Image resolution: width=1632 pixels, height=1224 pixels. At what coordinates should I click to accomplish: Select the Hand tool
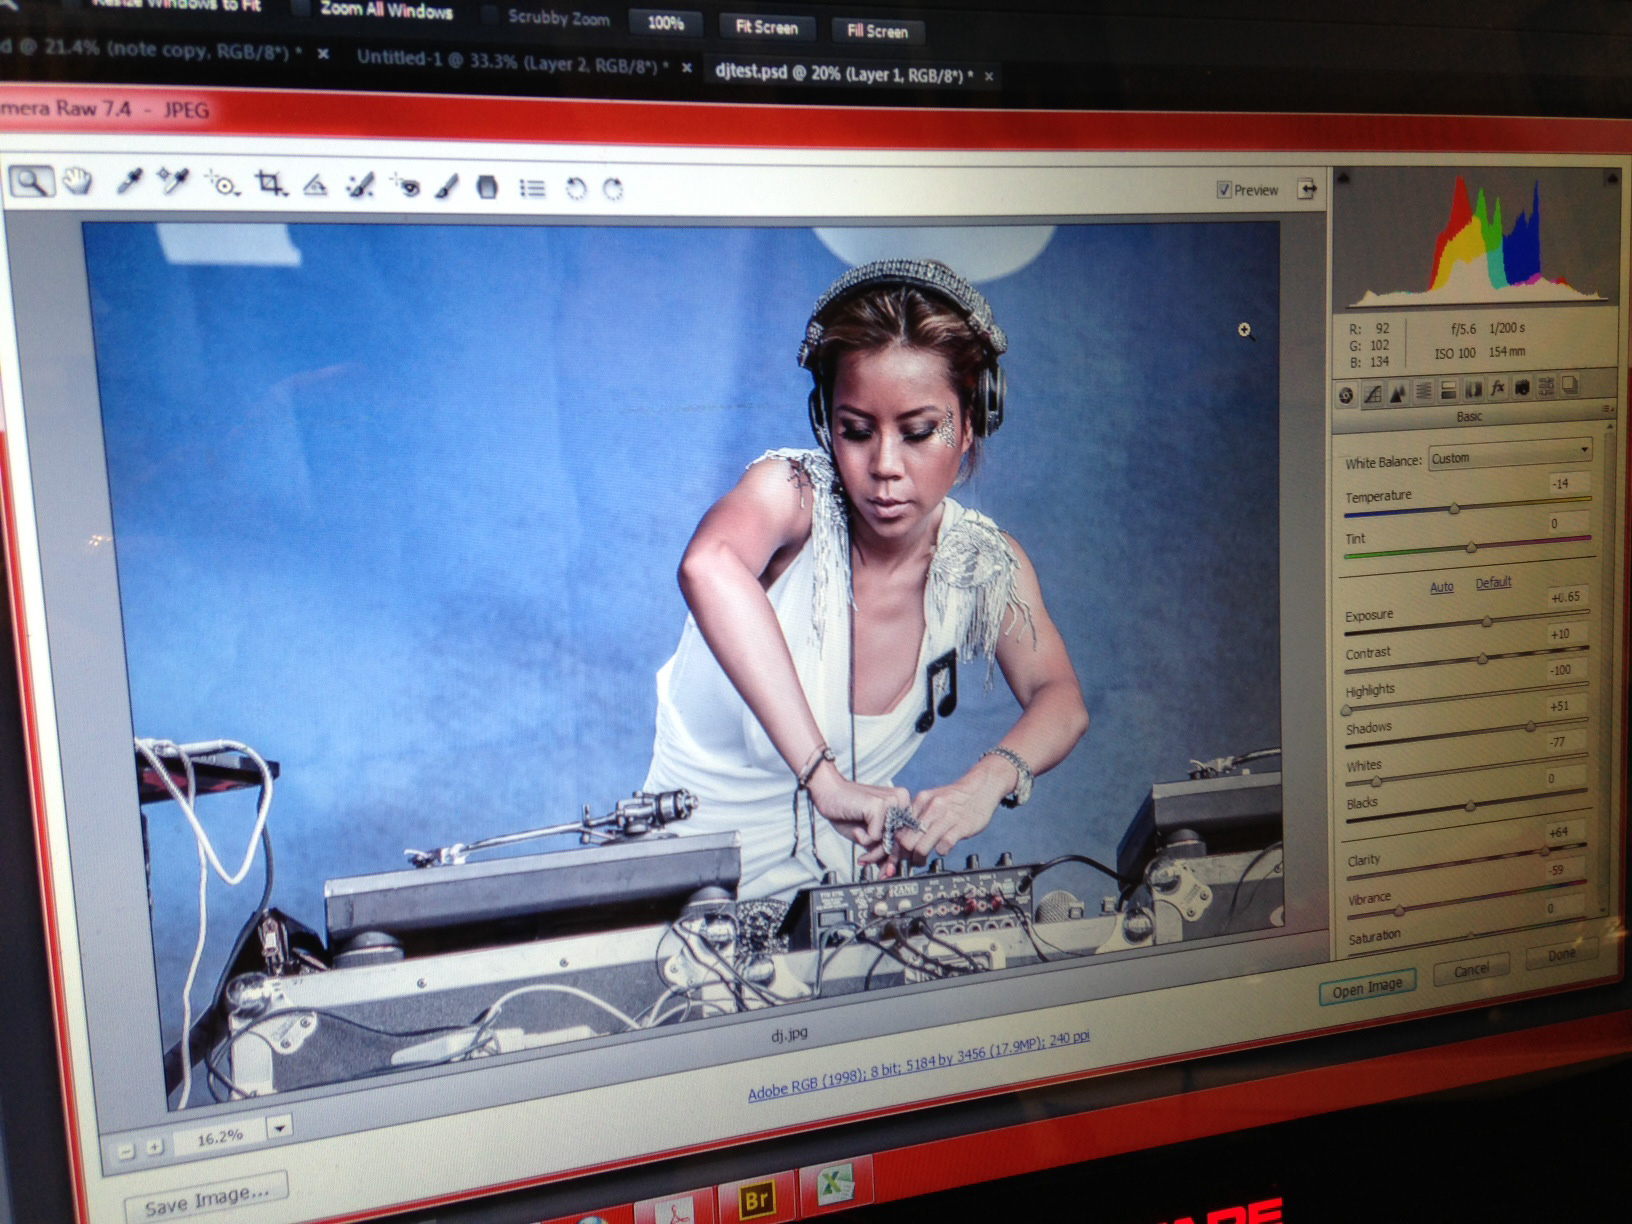coord(78,181)
